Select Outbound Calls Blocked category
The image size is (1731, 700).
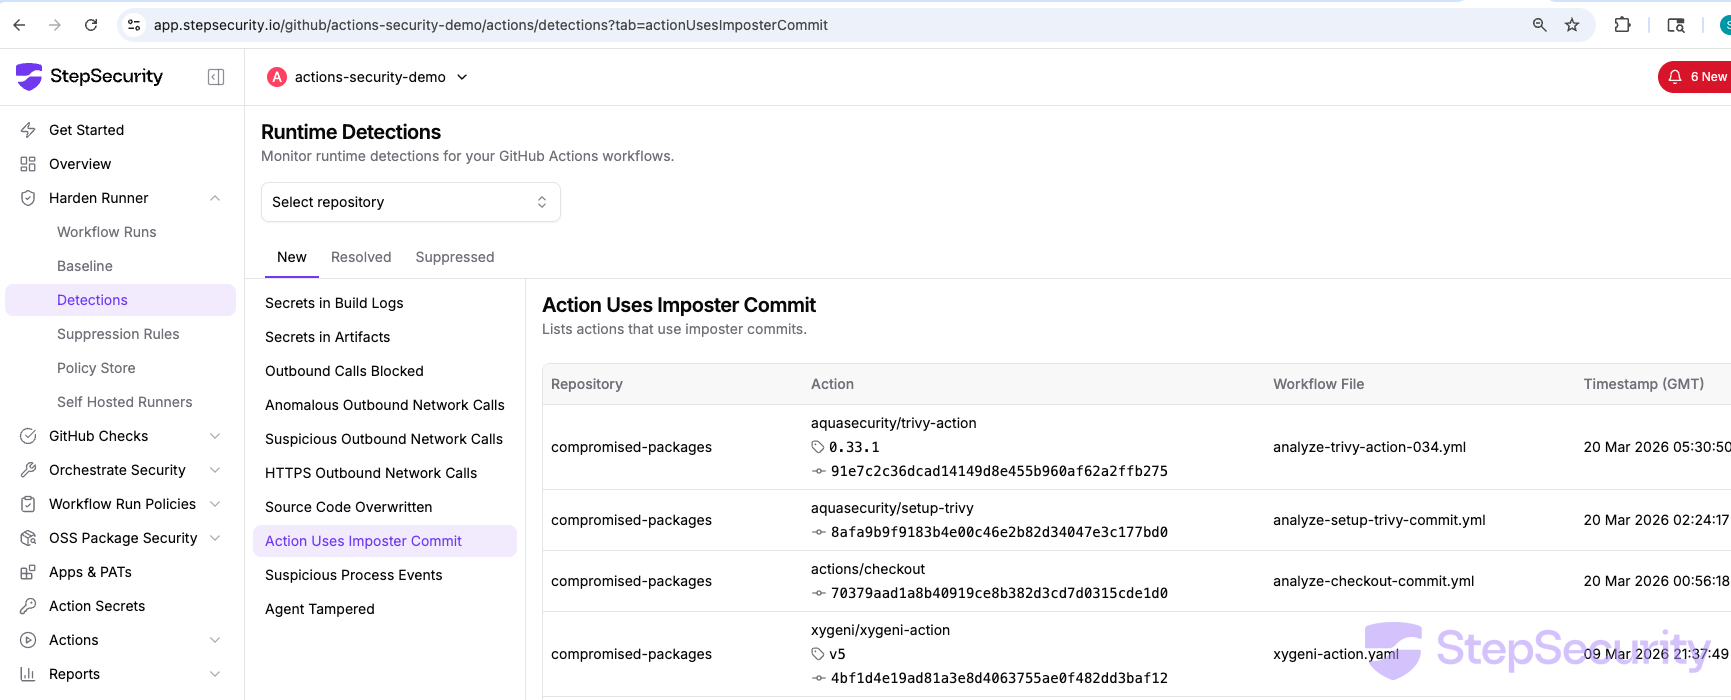[385, 371]
